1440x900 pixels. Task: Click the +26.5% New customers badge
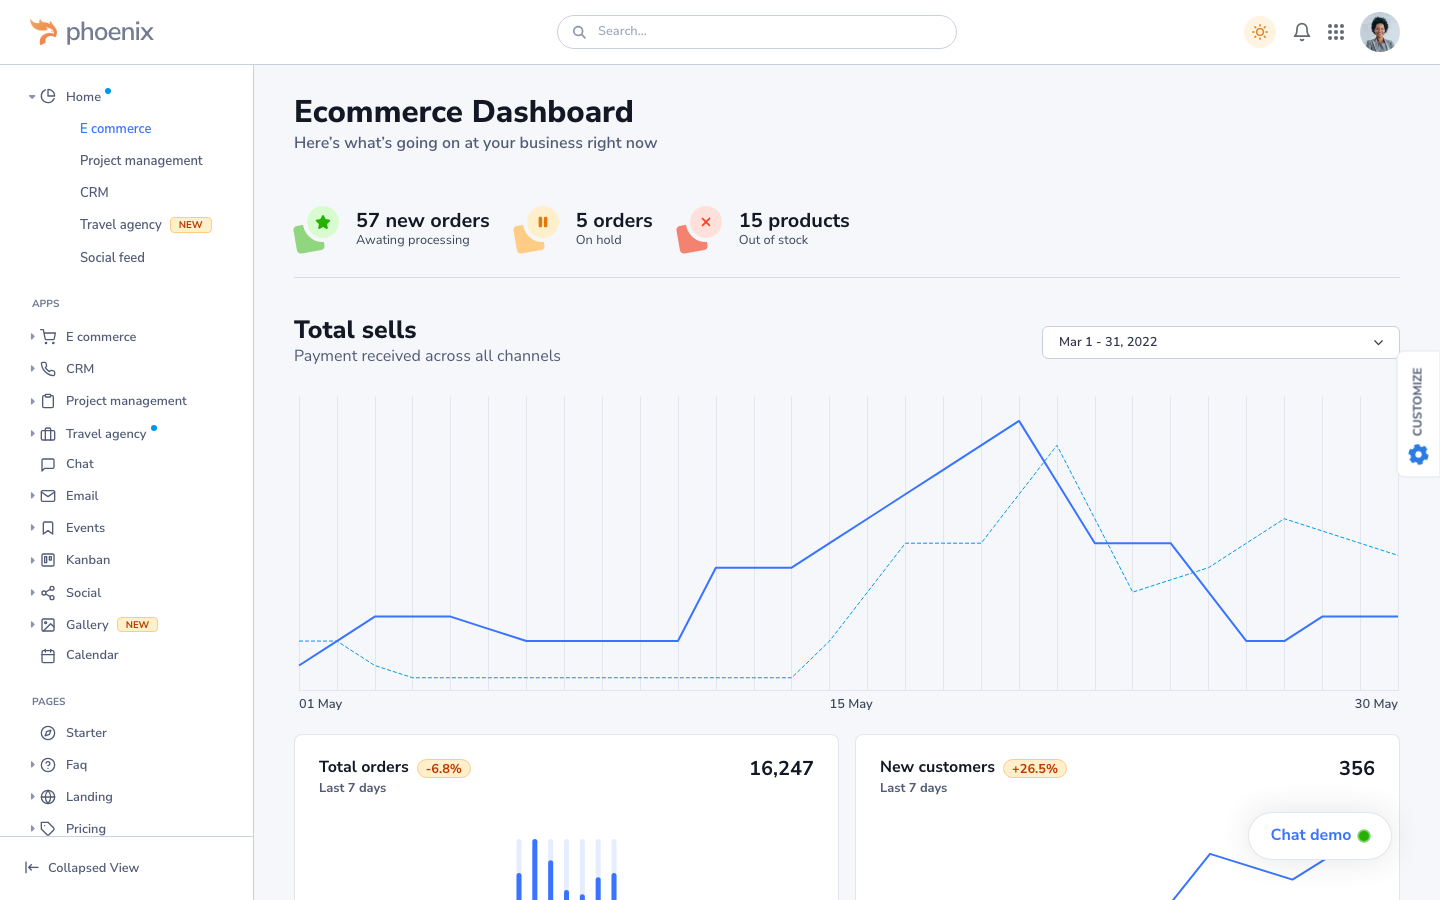[x=1035, y=769]
